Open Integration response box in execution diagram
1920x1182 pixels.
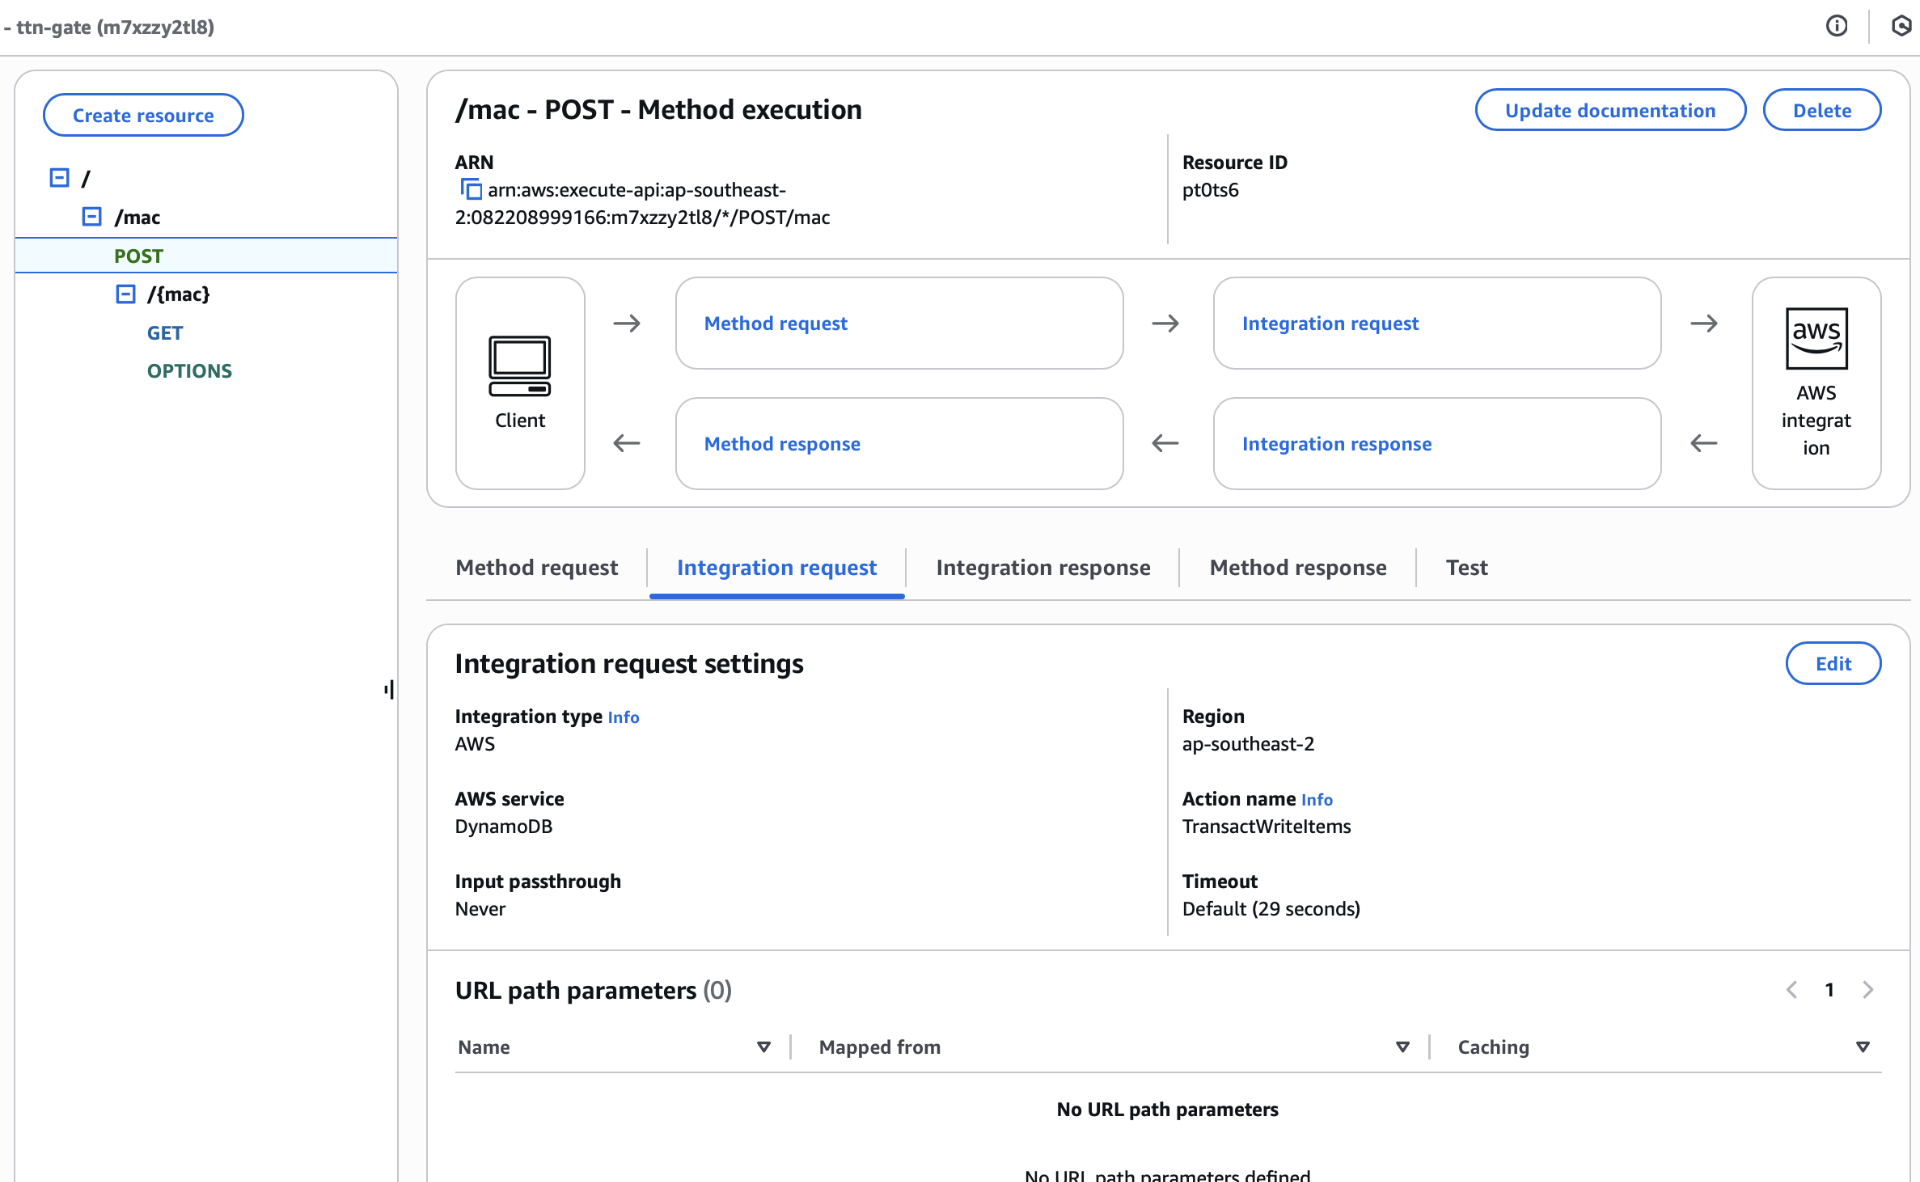(1437, 443)
